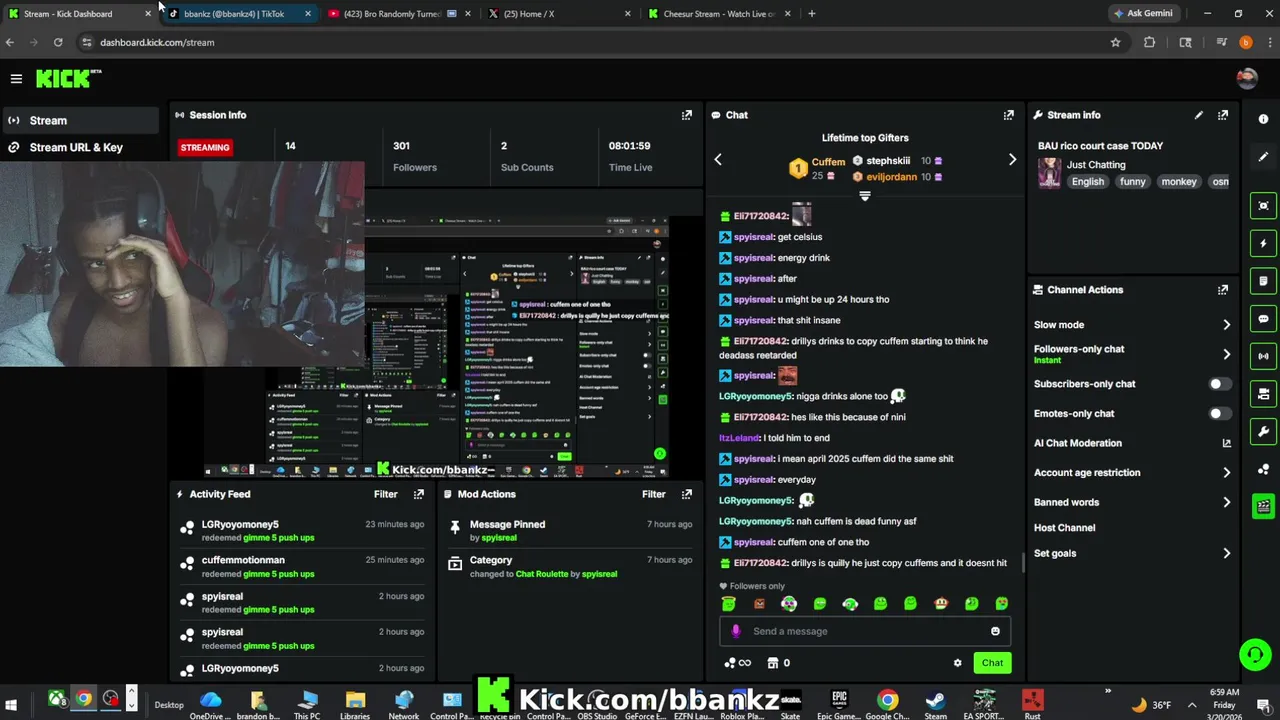
Task: Pop out the Activity Feed panel
Action: click(x=418, y=494)
